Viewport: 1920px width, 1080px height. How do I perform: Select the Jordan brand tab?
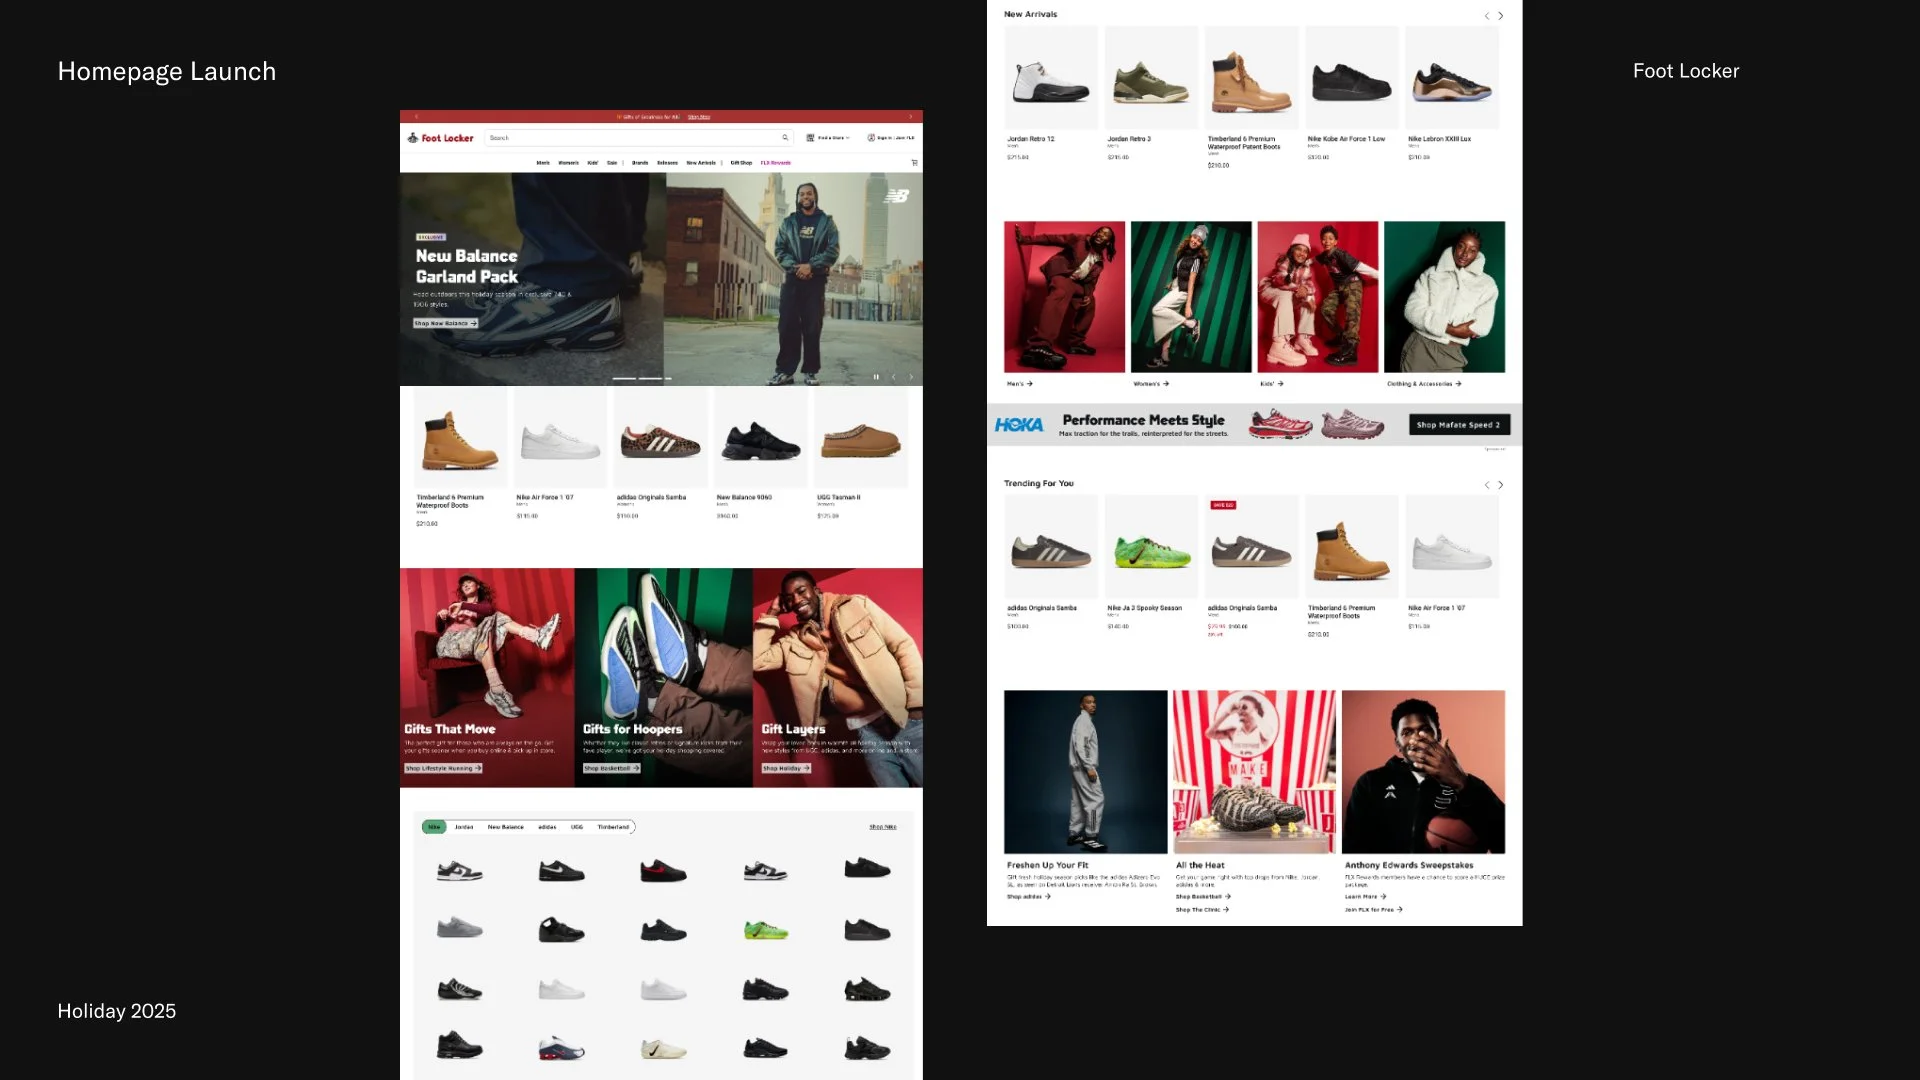pos(464,827)
